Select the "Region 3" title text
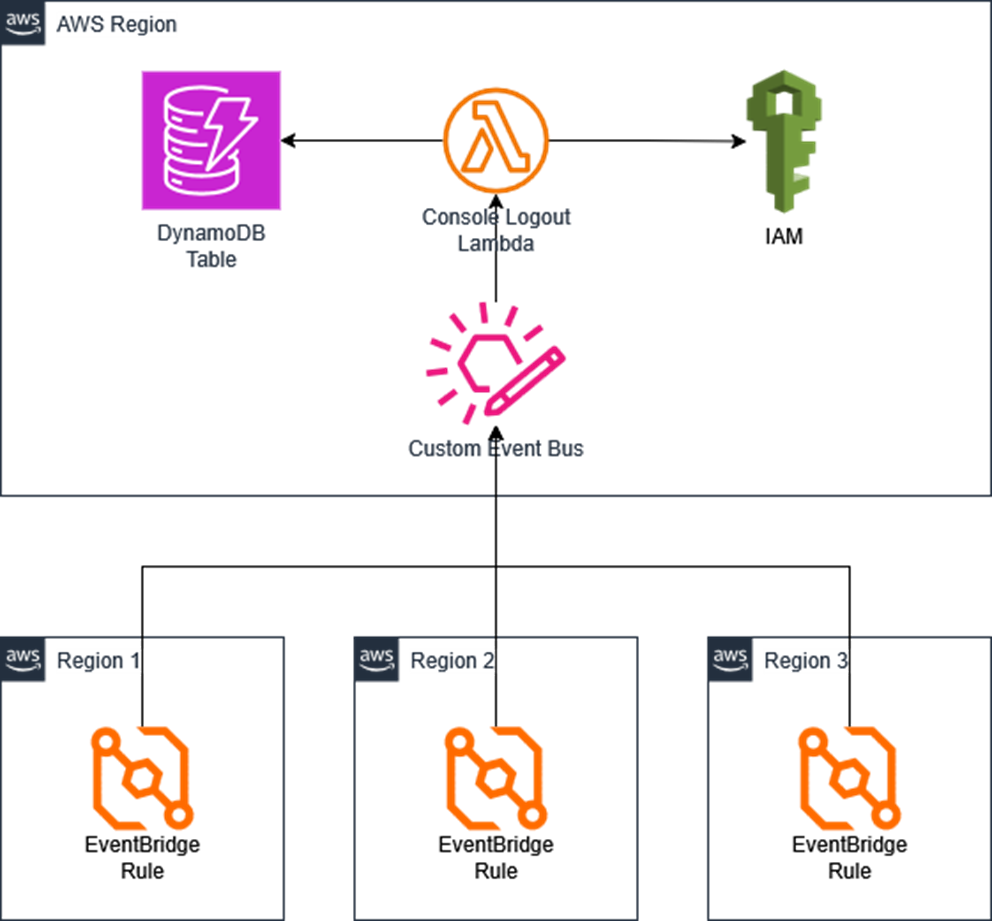992x921 pixels. click(x=805, y=660)
